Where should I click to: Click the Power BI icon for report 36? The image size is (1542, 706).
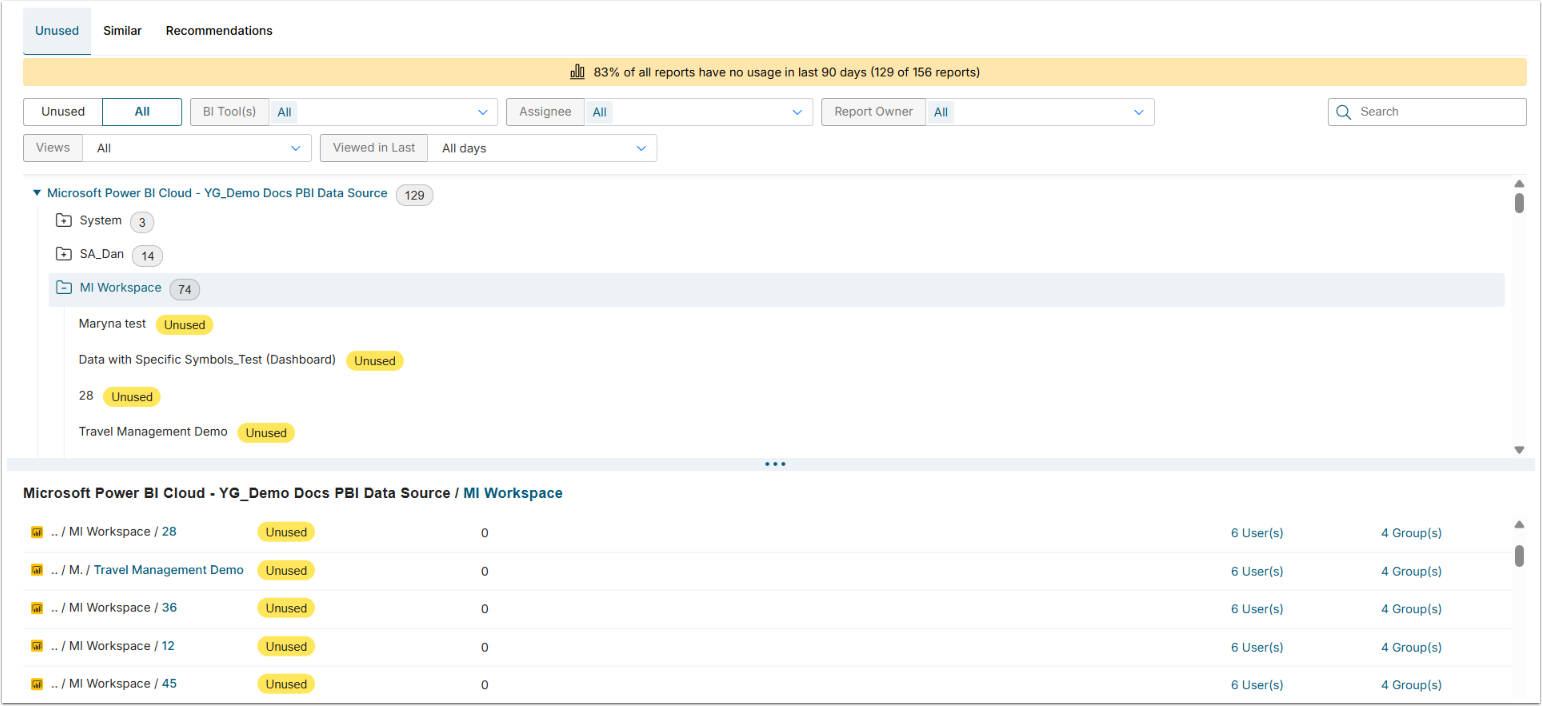click(x=37, y=608)
